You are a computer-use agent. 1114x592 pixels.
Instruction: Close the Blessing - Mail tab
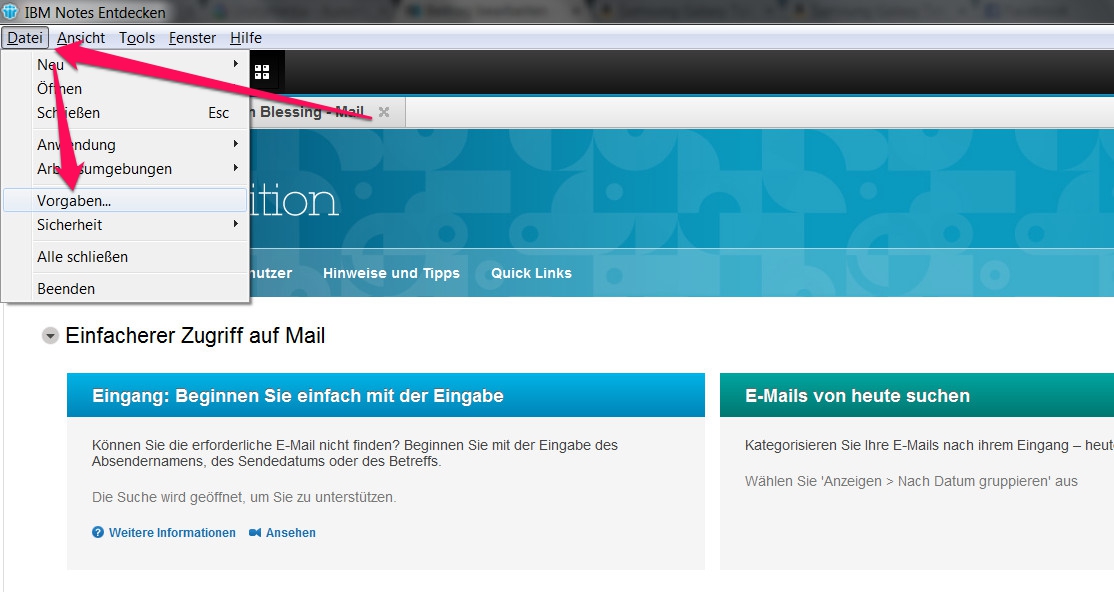click(384, 112)
